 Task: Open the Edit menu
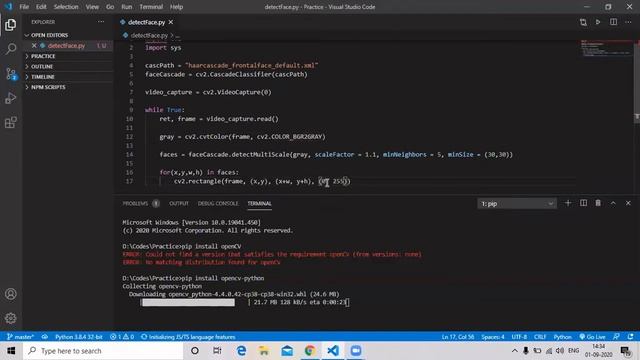click(41, 7)
